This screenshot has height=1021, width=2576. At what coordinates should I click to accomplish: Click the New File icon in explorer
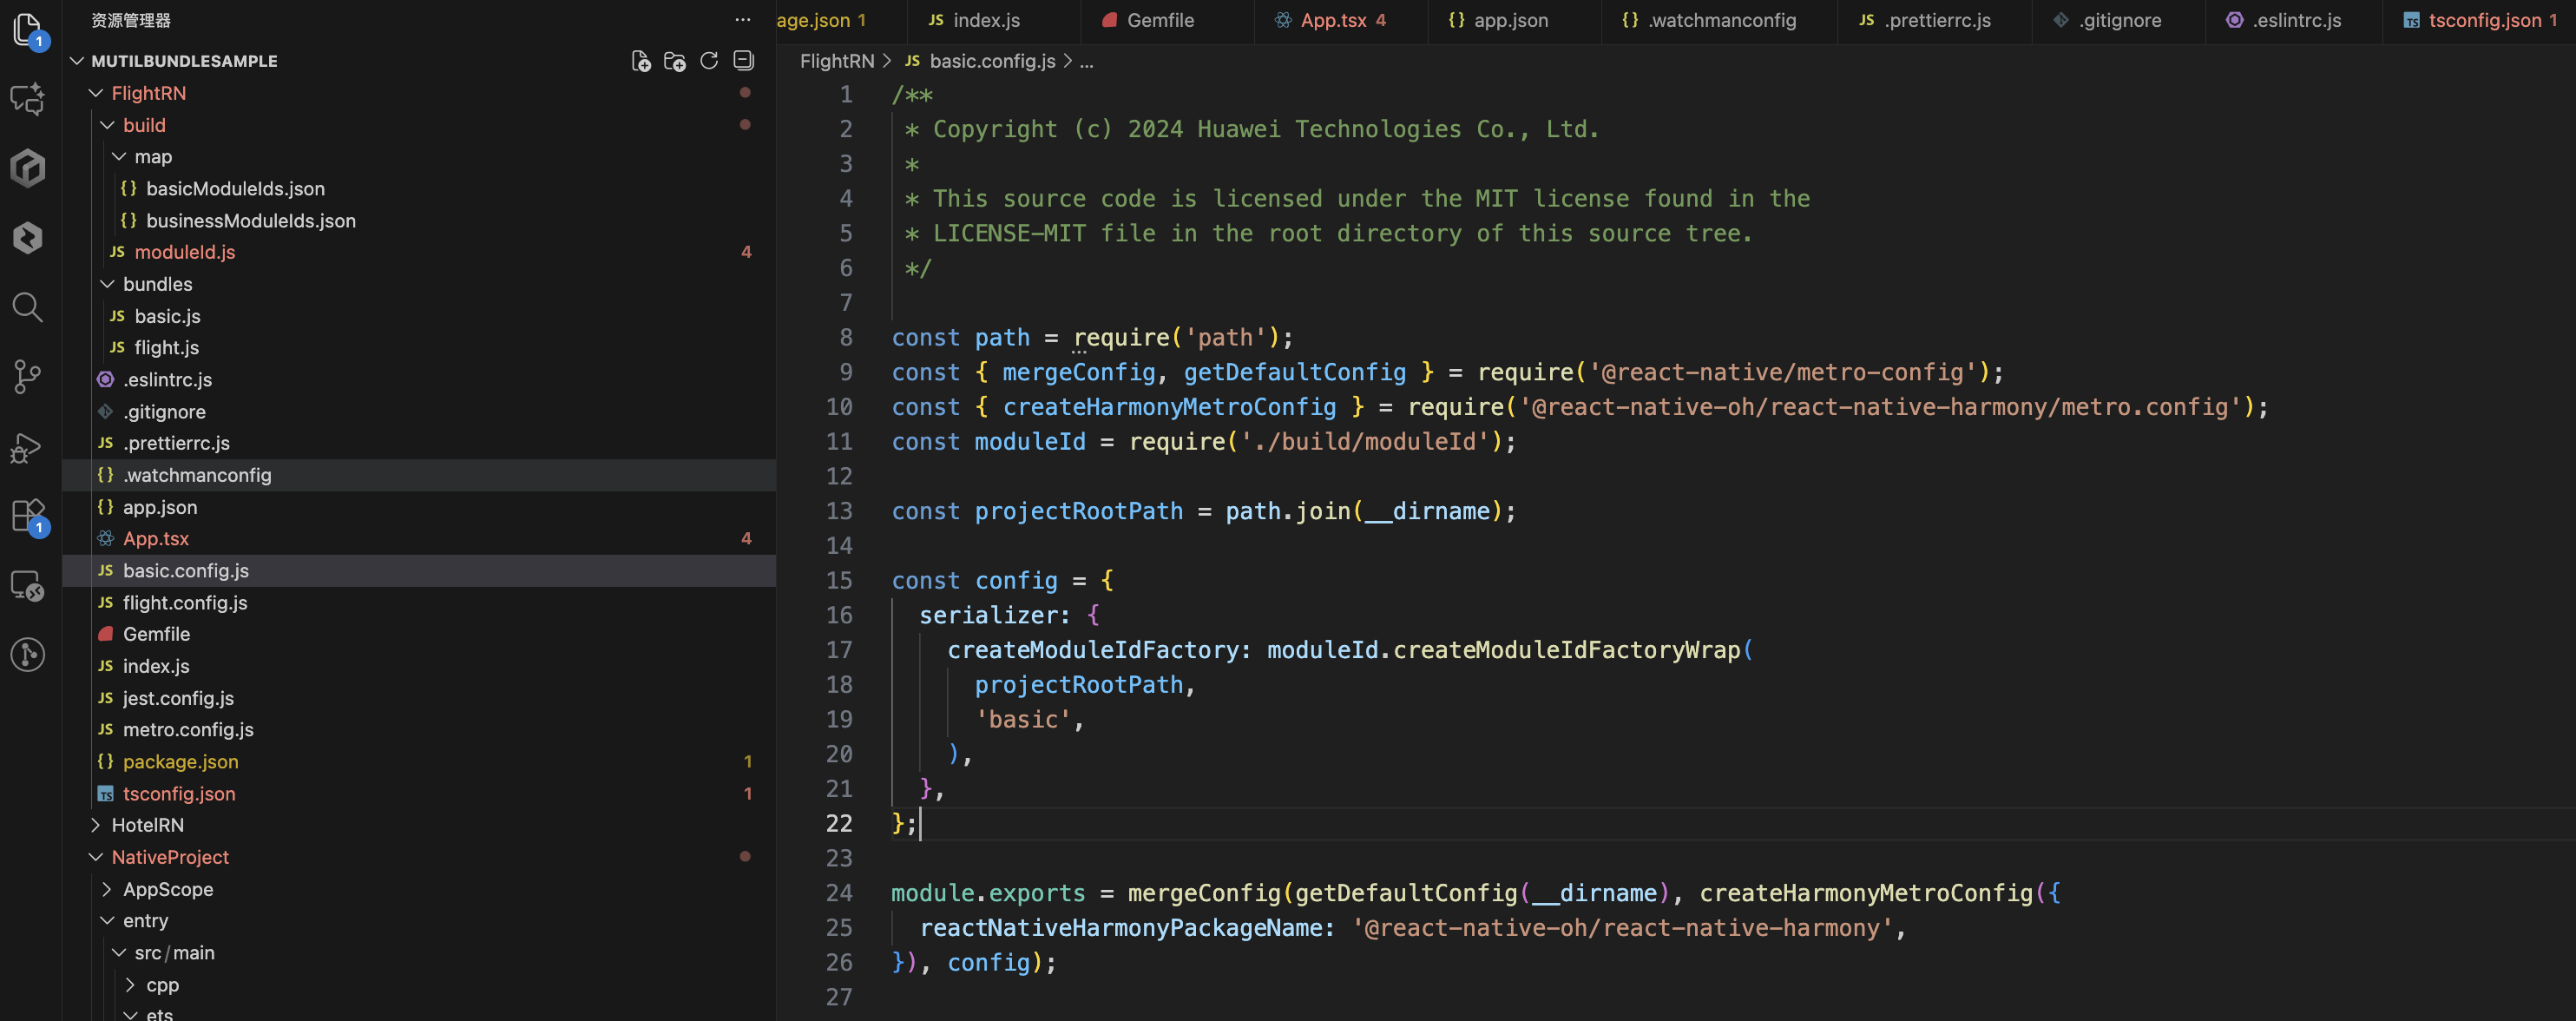tap(641, 61)
